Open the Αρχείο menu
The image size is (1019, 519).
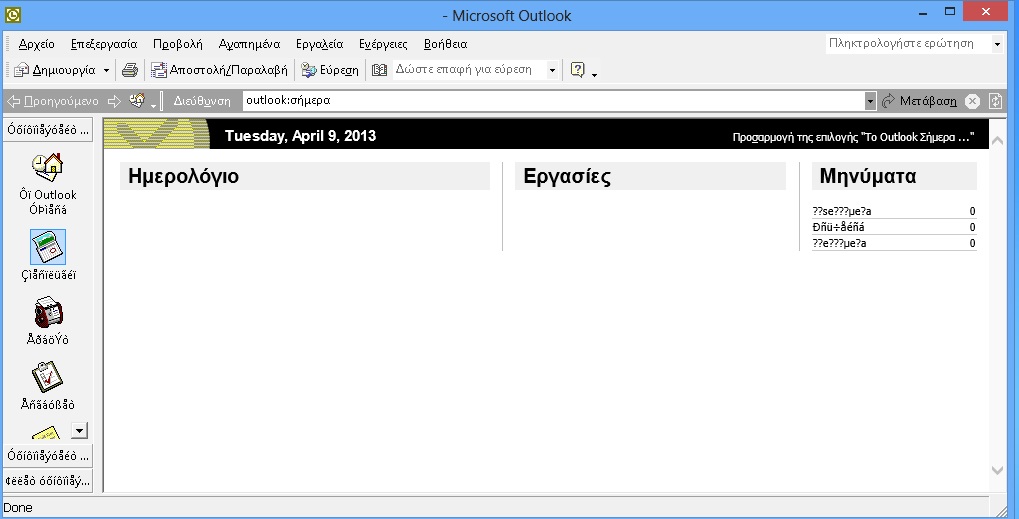tap(36, 44)
